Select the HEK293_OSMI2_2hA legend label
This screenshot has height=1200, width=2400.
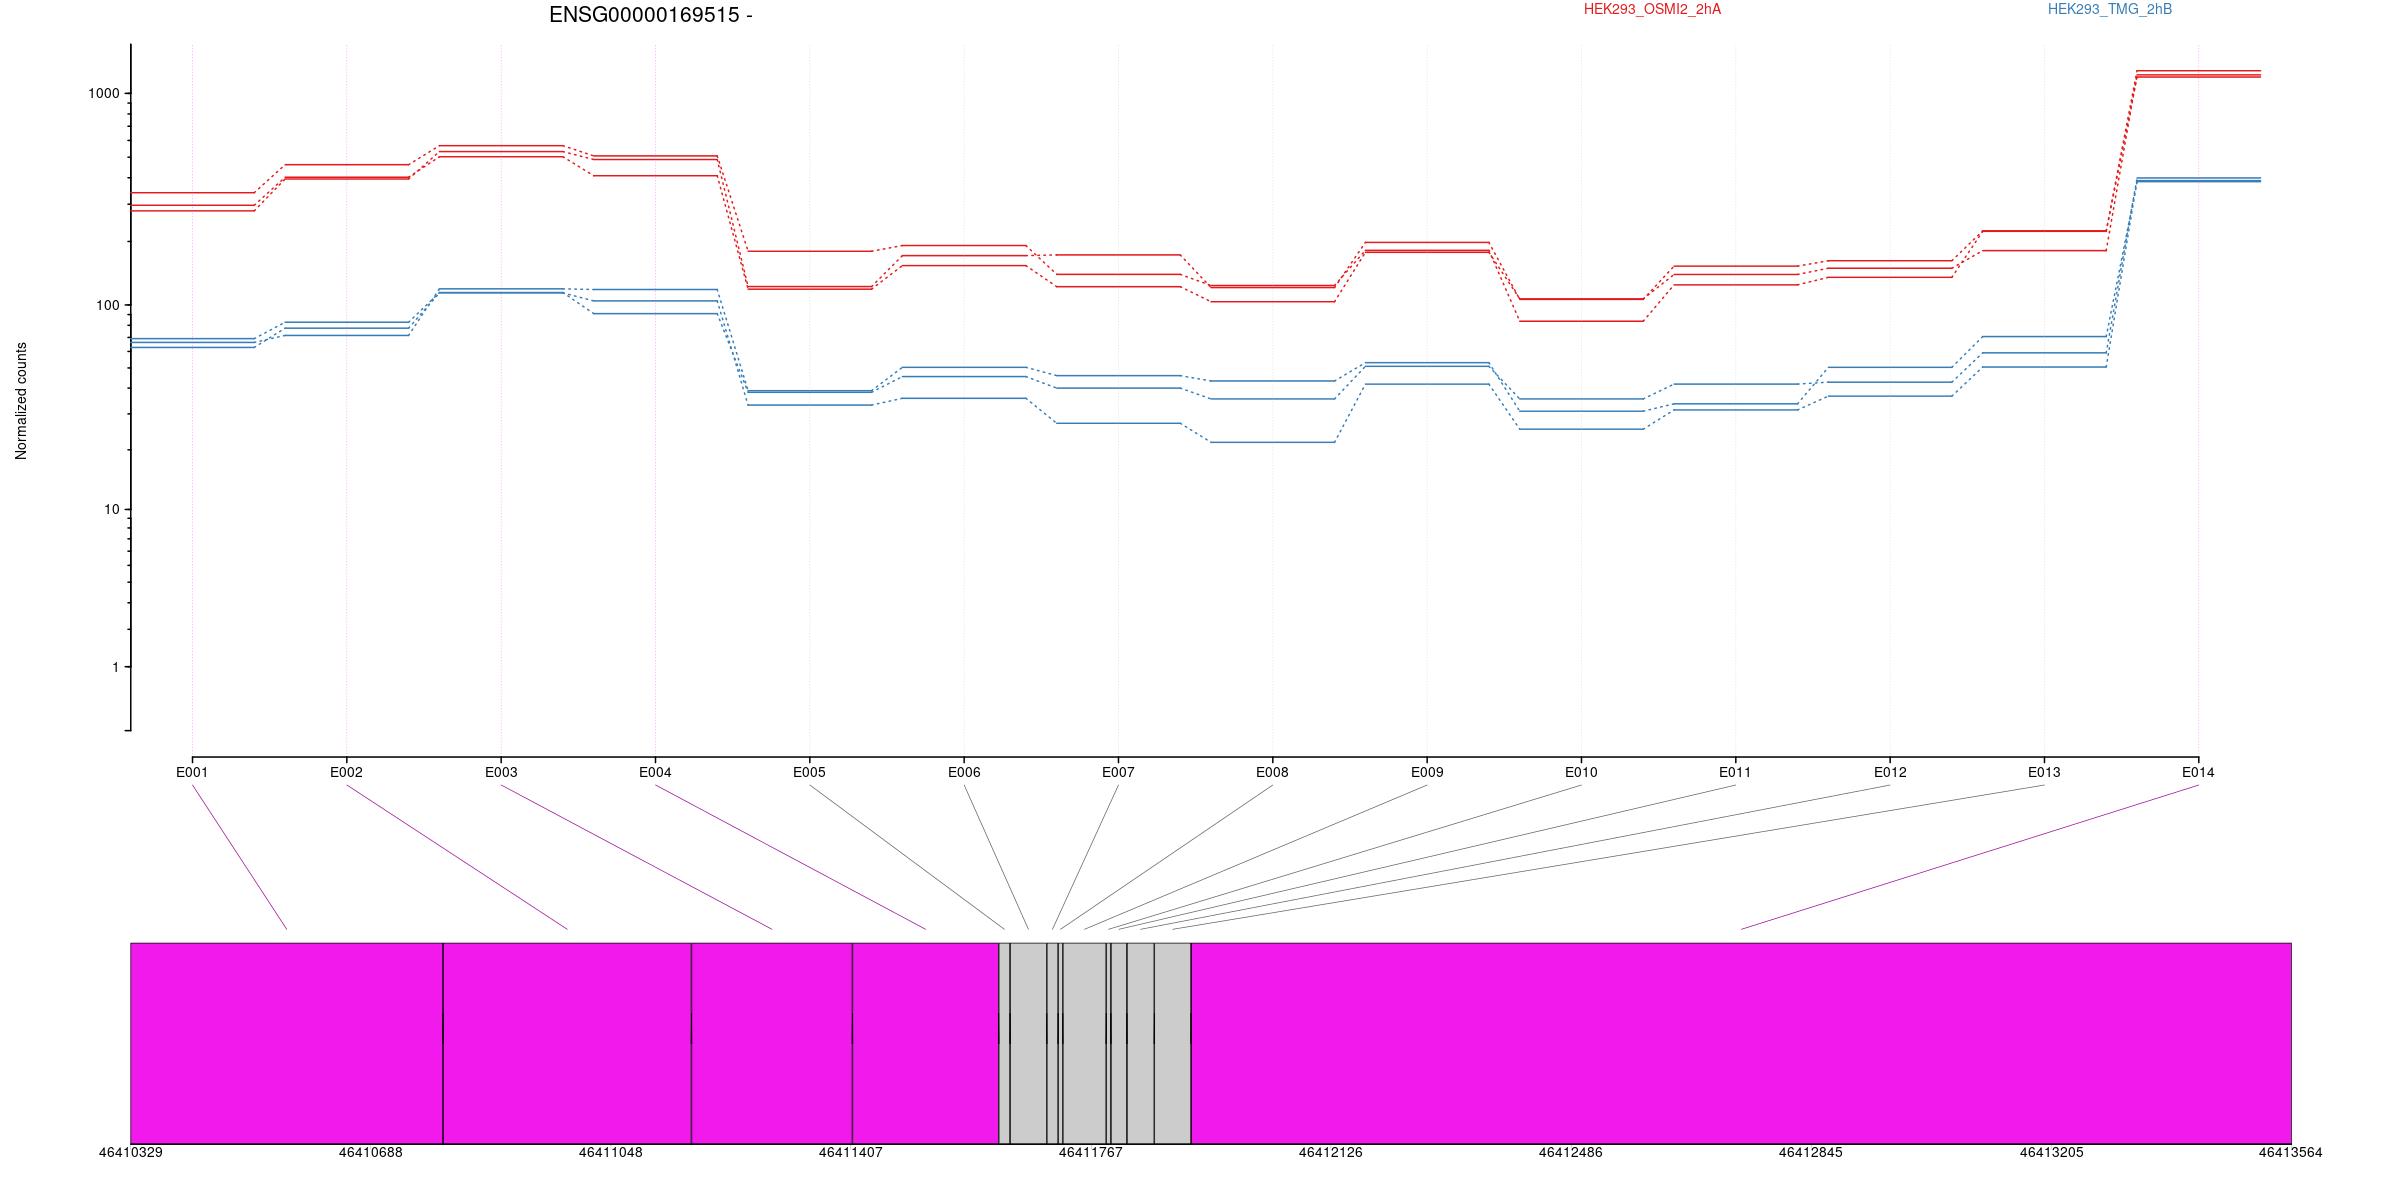coord(1652,9)
